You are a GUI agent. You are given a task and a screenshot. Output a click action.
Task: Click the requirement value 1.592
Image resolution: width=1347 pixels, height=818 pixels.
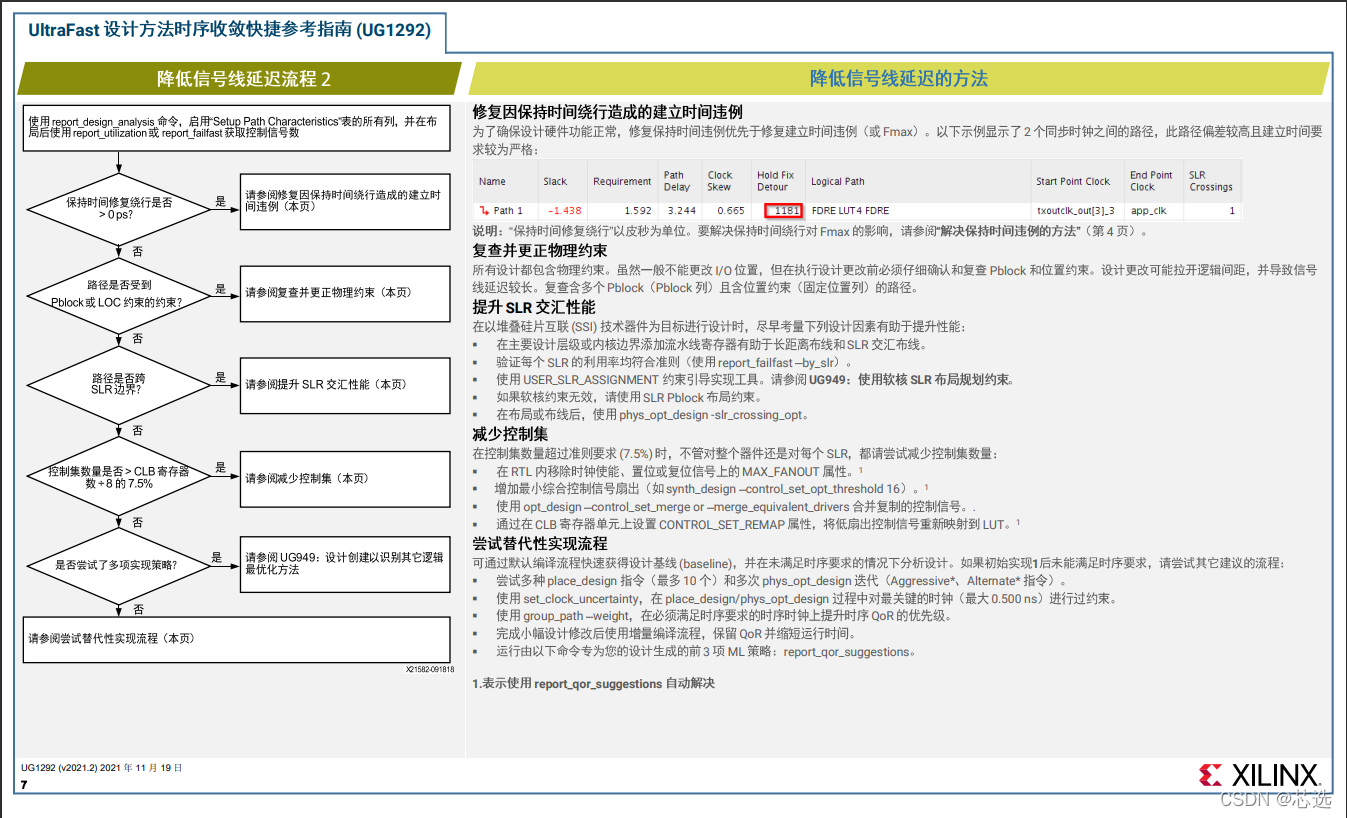coord(637,211)
